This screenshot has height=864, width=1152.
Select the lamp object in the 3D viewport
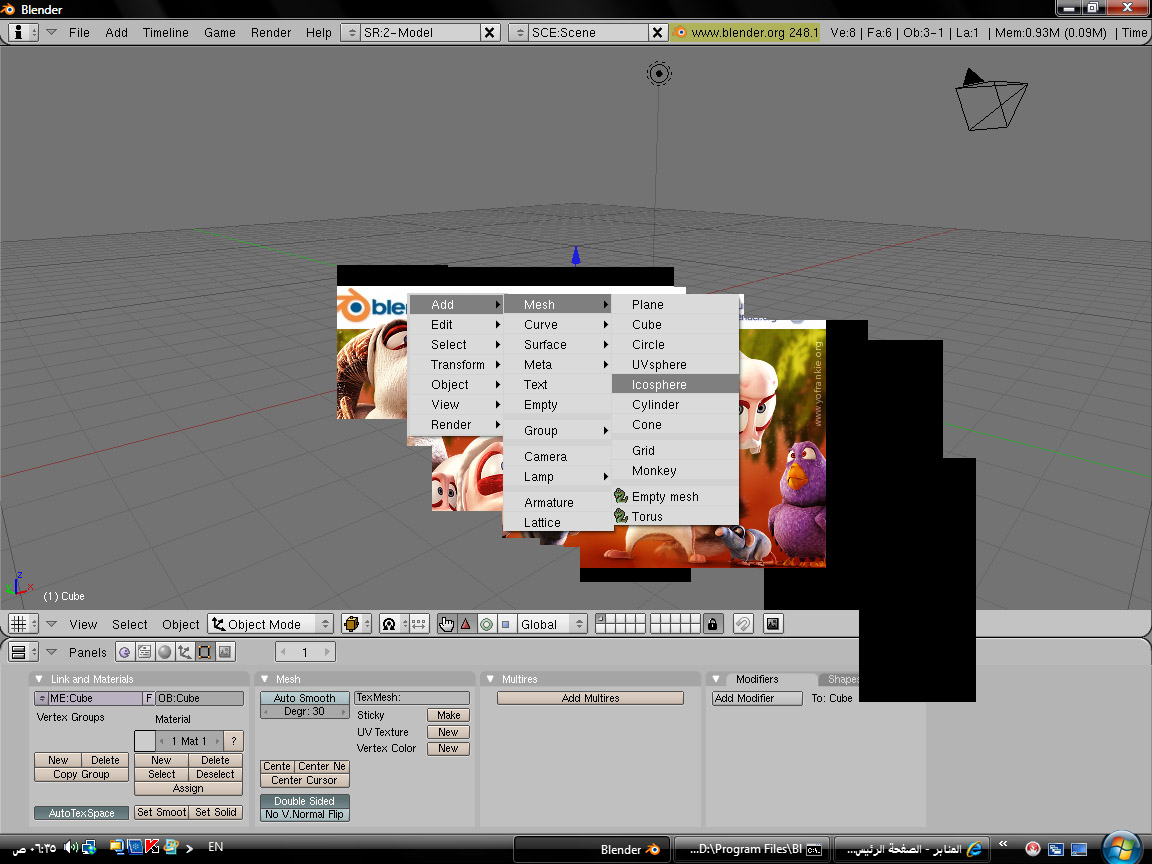coord(659,73)
